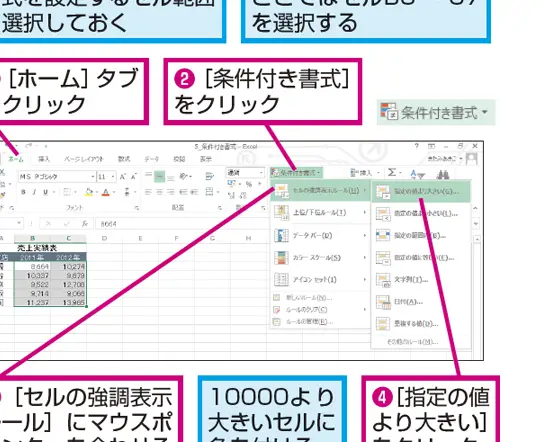The height and width of the screenshot is (442, 540).
Task: Click the percent style icon
Action: coord(249,184)
